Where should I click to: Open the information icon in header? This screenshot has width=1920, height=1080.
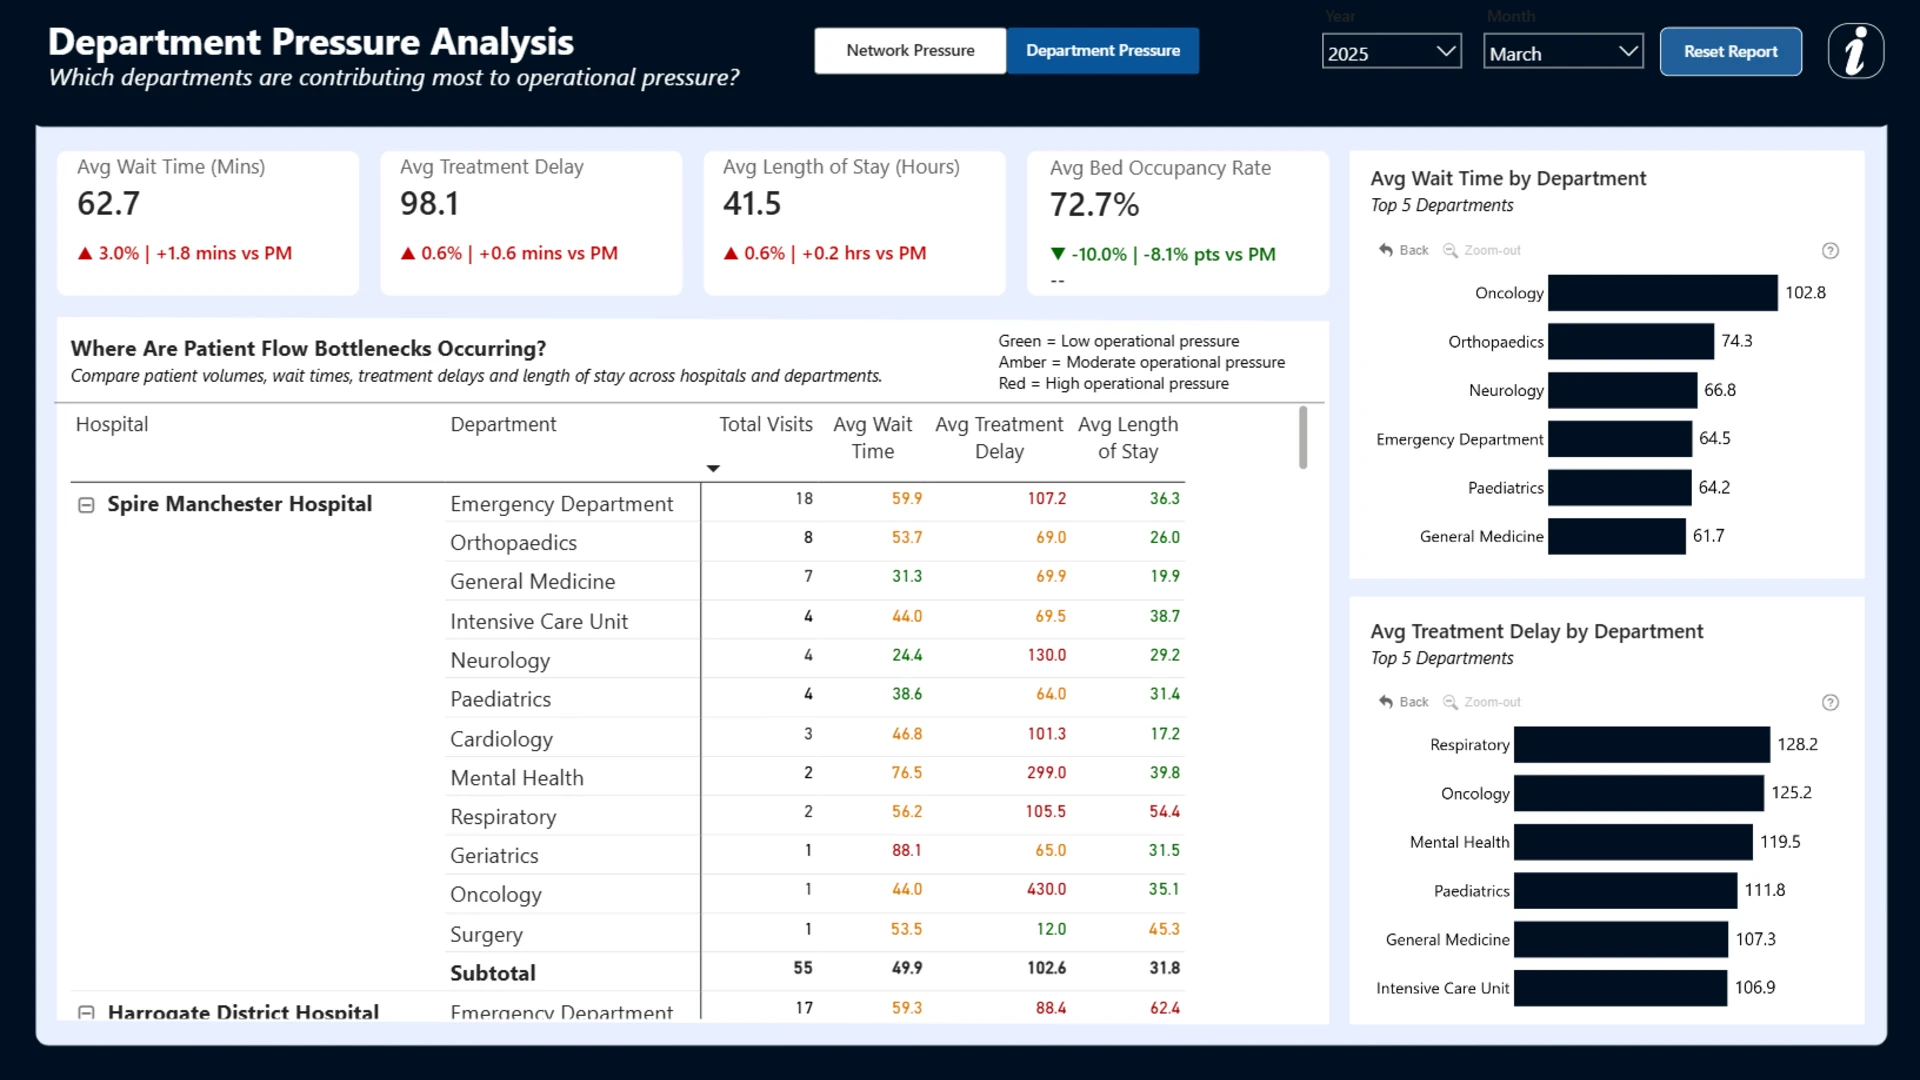(1856, 51)
